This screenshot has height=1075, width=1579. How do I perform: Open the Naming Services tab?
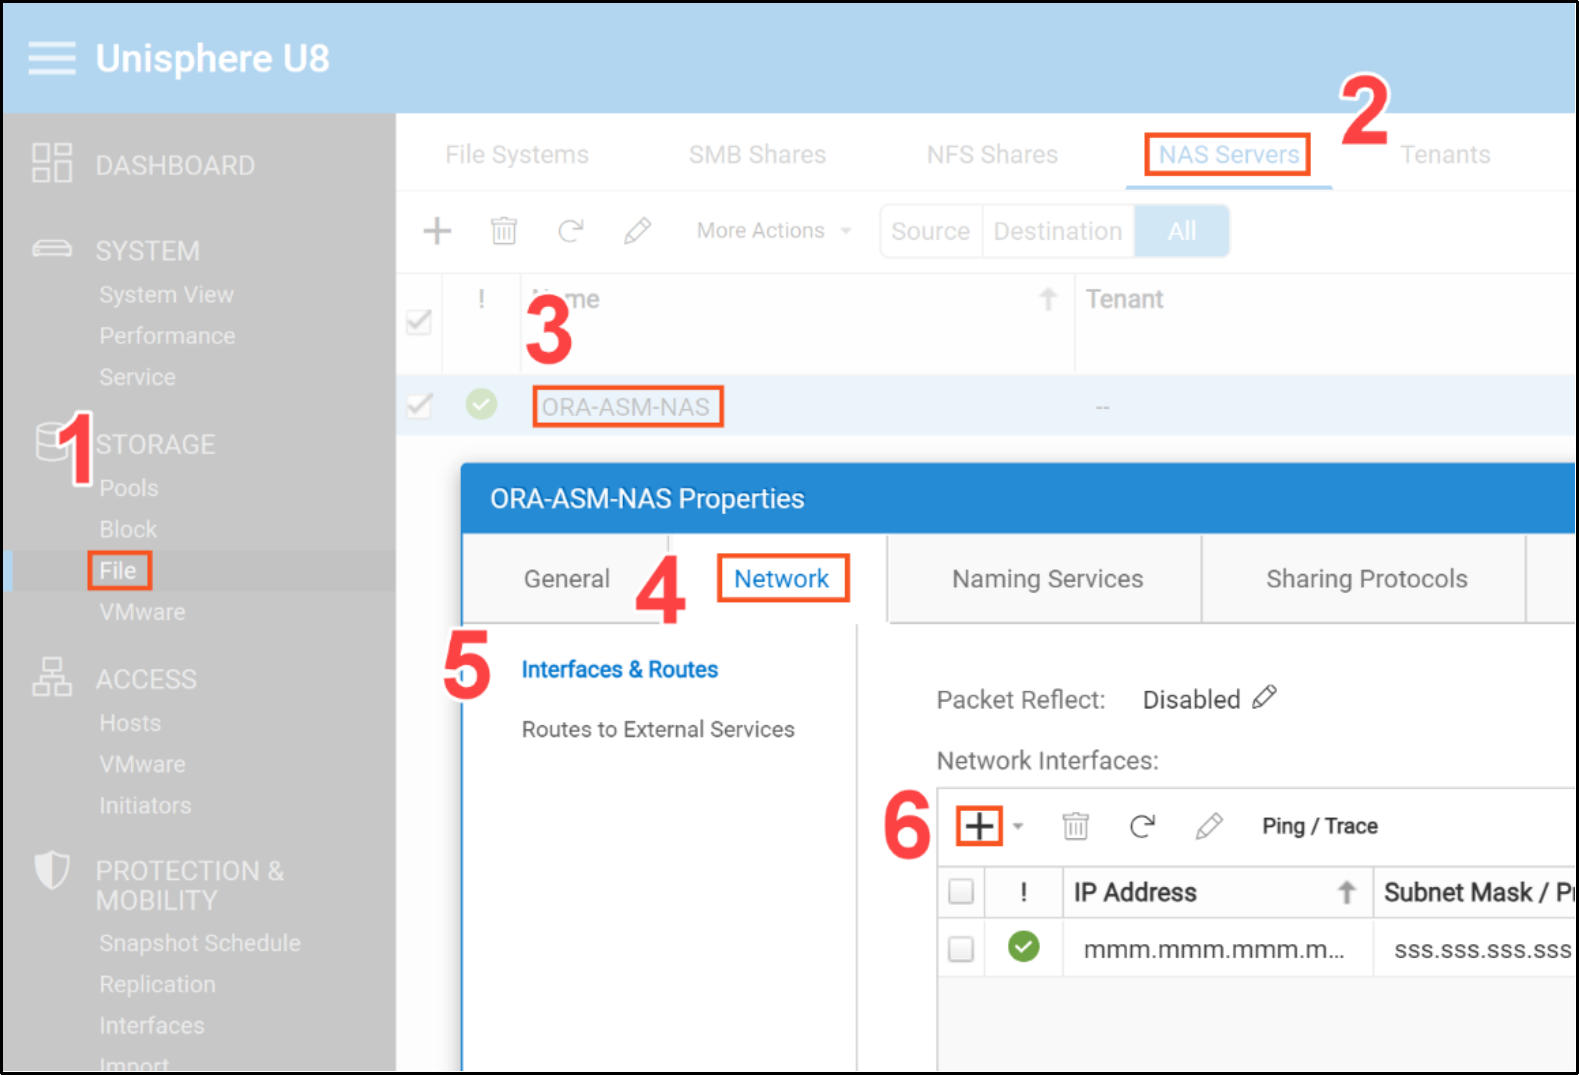click(x=1047, y=579)
